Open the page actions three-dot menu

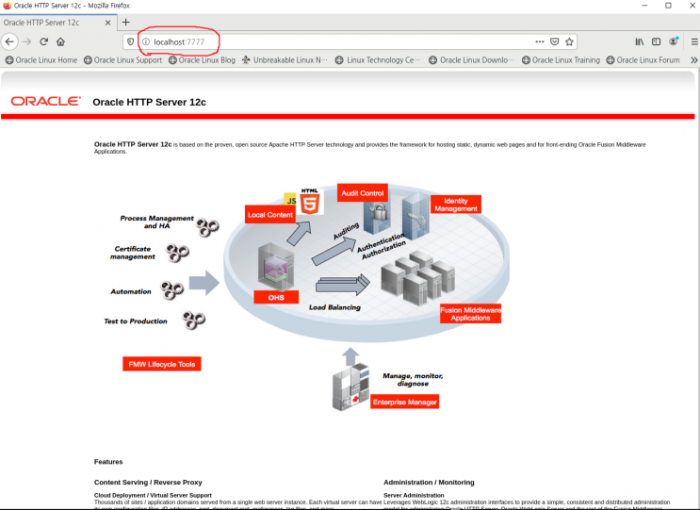[x=540, y=42]
